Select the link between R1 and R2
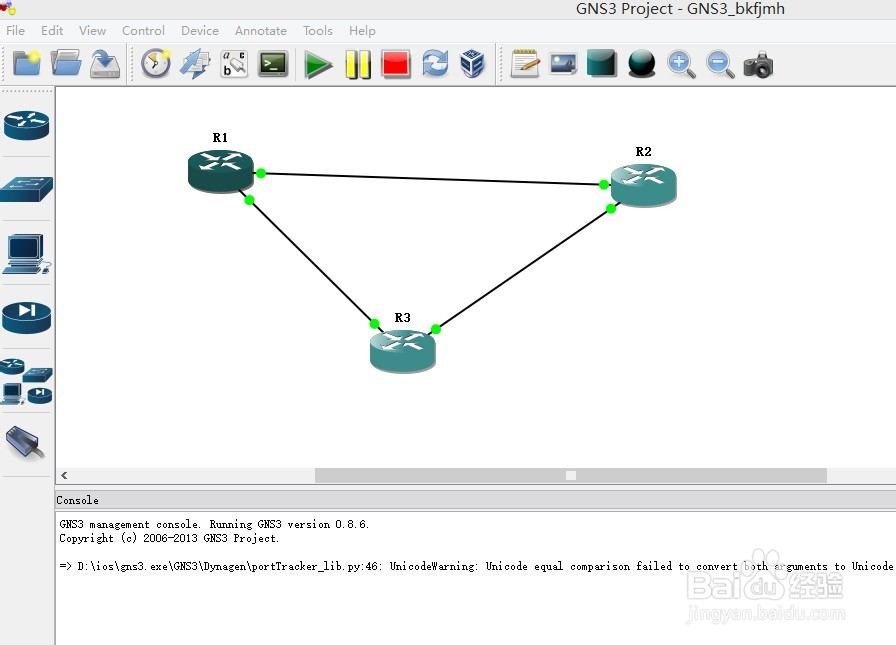896x645 pixels. point(432,179)
